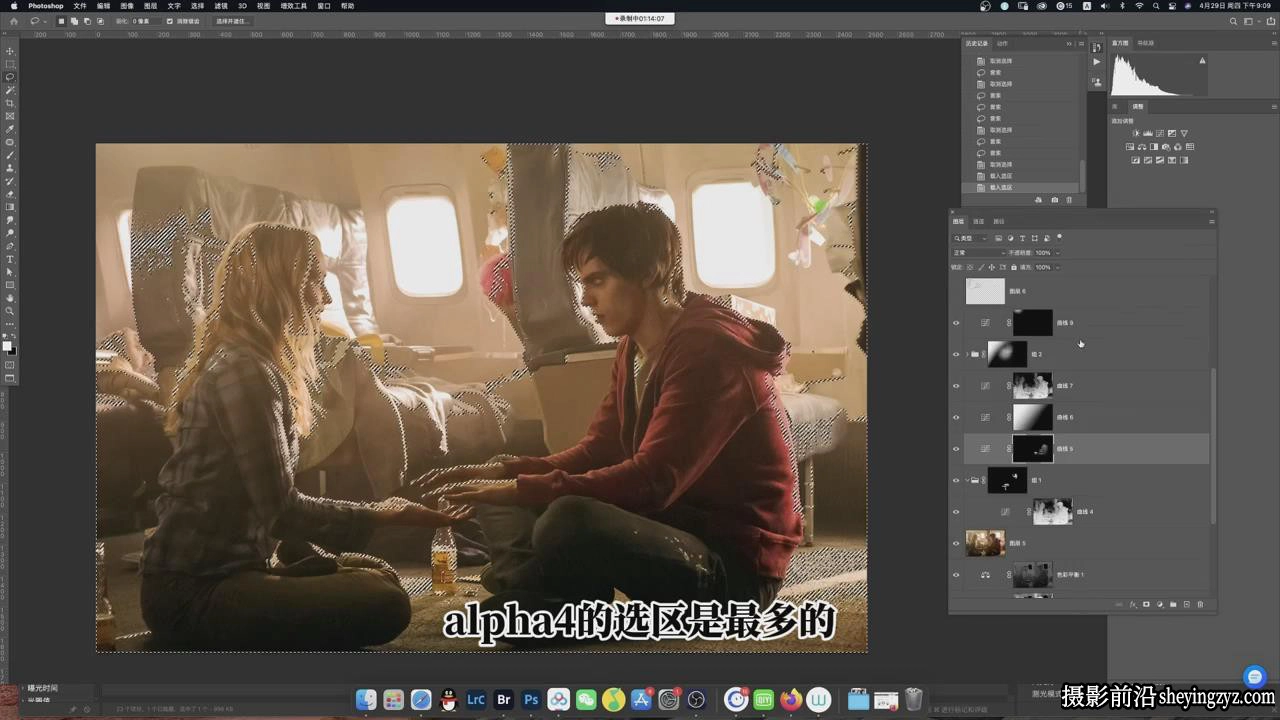Open the 文件 menu
This screenshot has height=720, width=1280.
pyautogui.click(x=80, y=6)
